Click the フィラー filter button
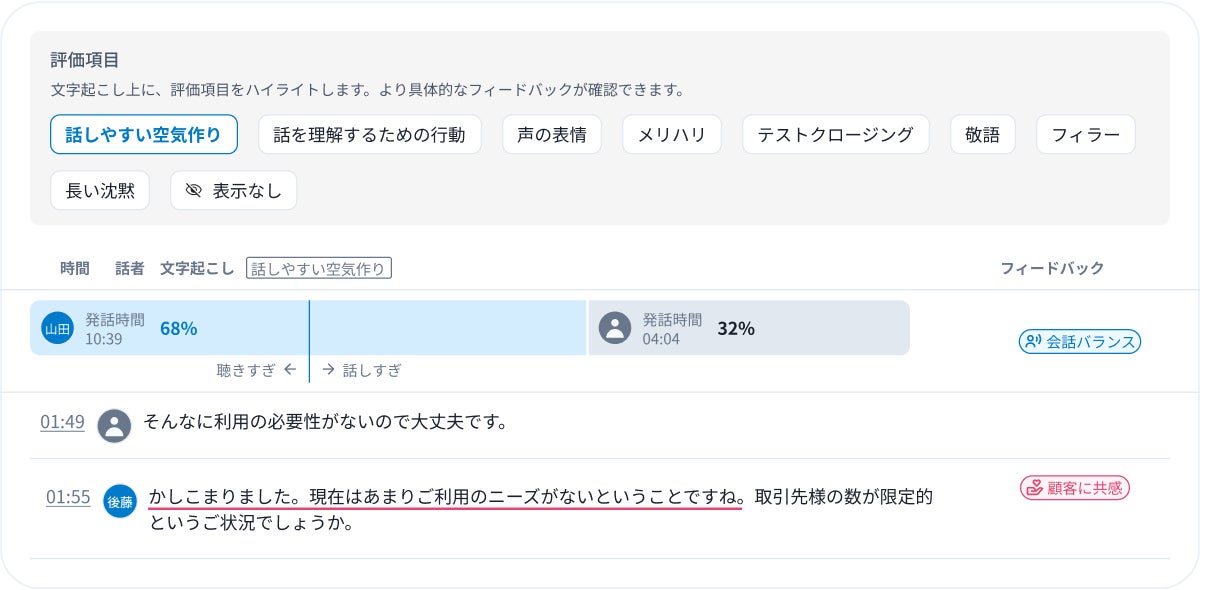1218x590 pixels. tap(1085, 134)
